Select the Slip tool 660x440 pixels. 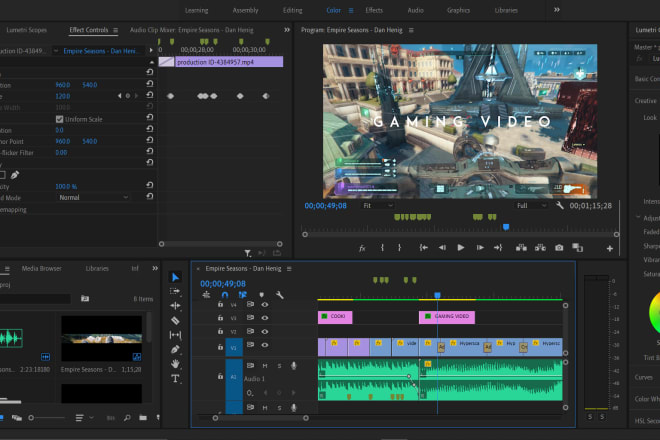click(175, 335)
